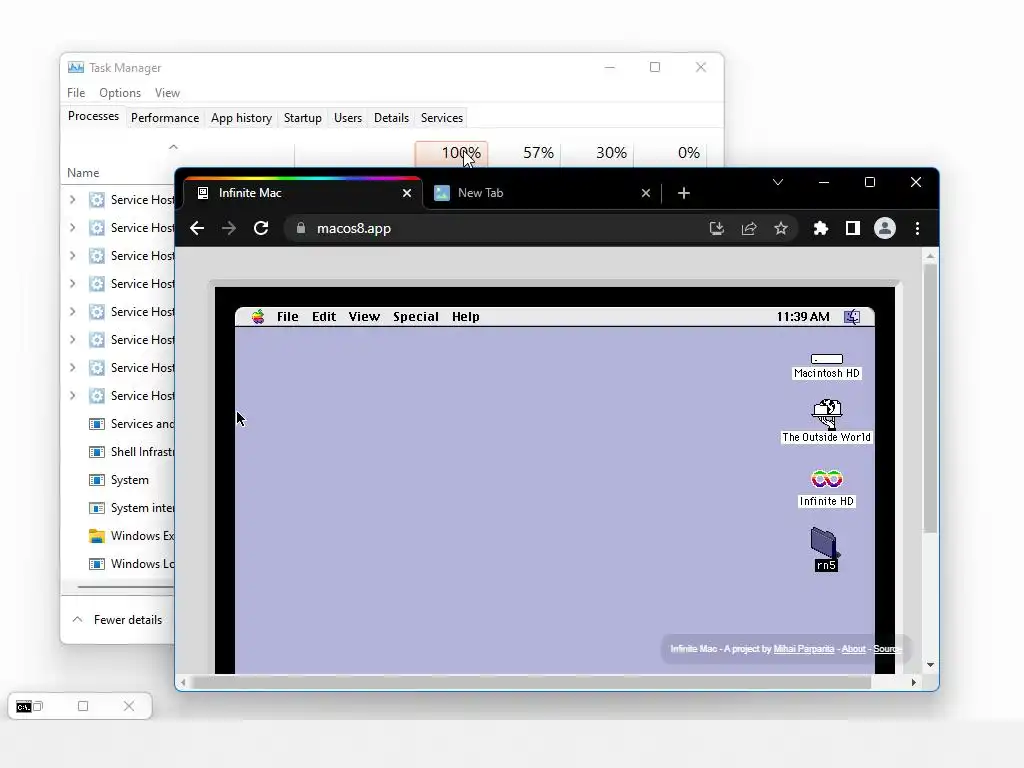Click the browser vertical scrollbar thumb
Screen dimensions: 1024x768
(930, 398)
